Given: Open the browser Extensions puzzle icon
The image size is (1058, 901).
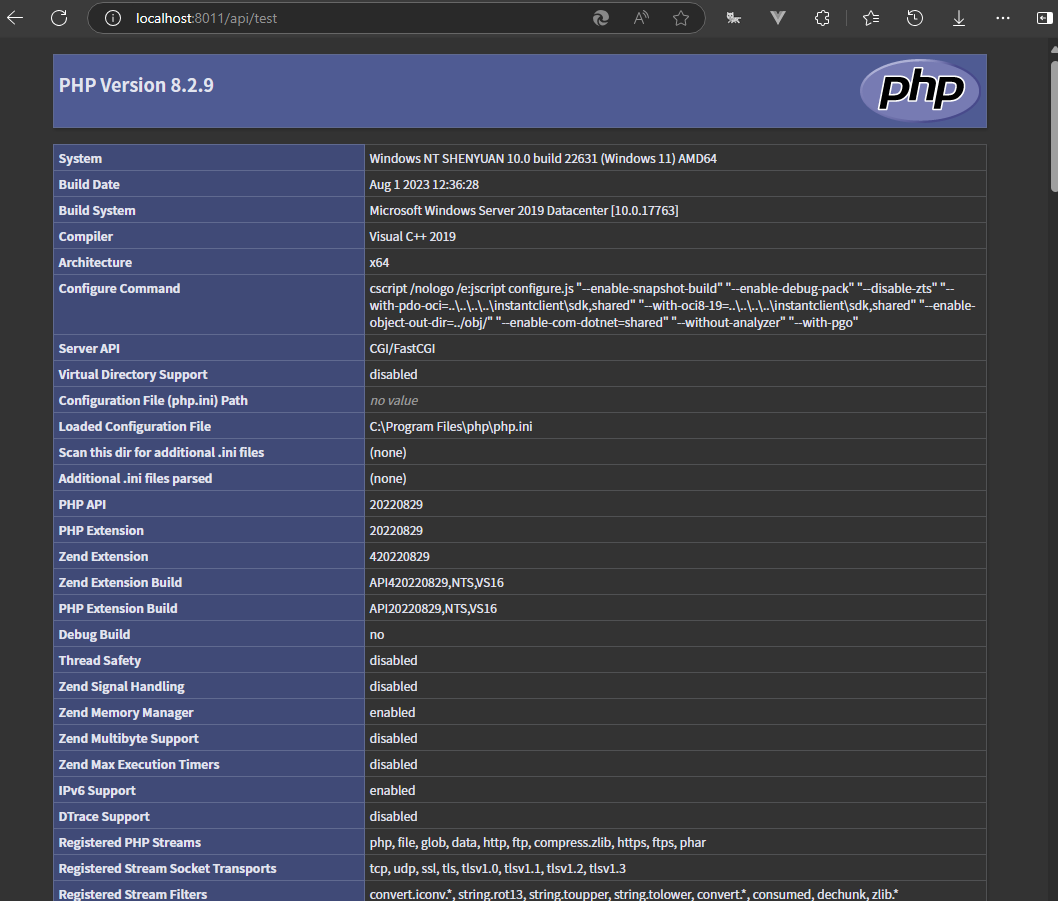Looking at the screenshot, I should [x=822, y=18].
